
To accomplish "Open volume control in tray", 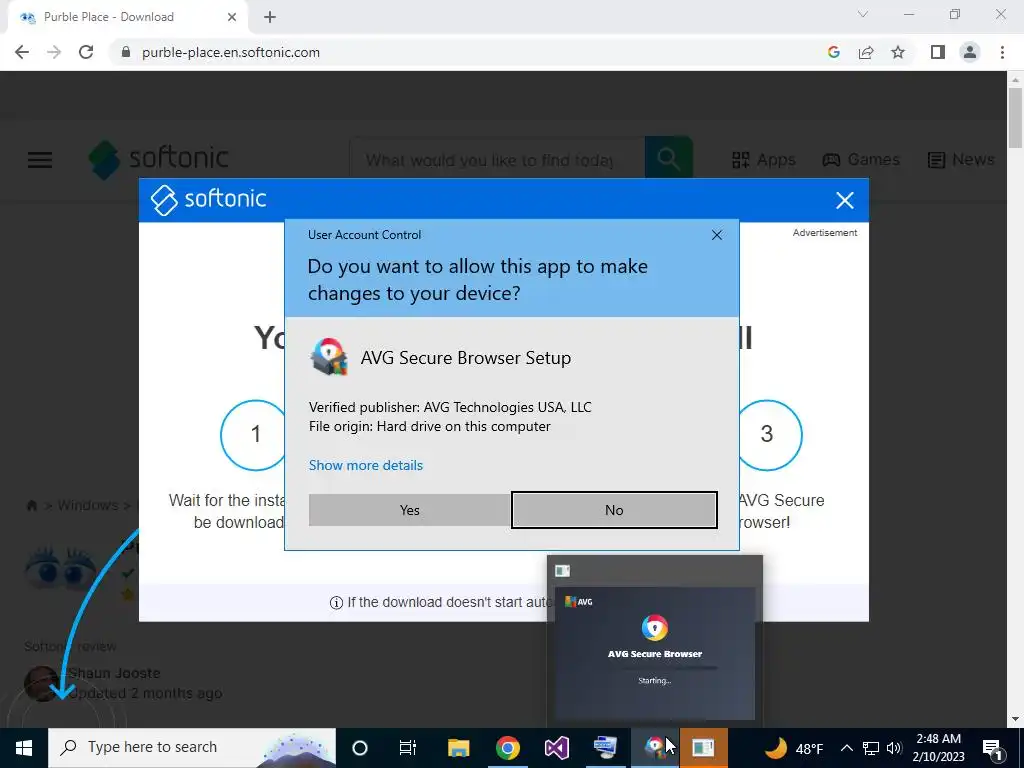I will (x=894, y=748).
